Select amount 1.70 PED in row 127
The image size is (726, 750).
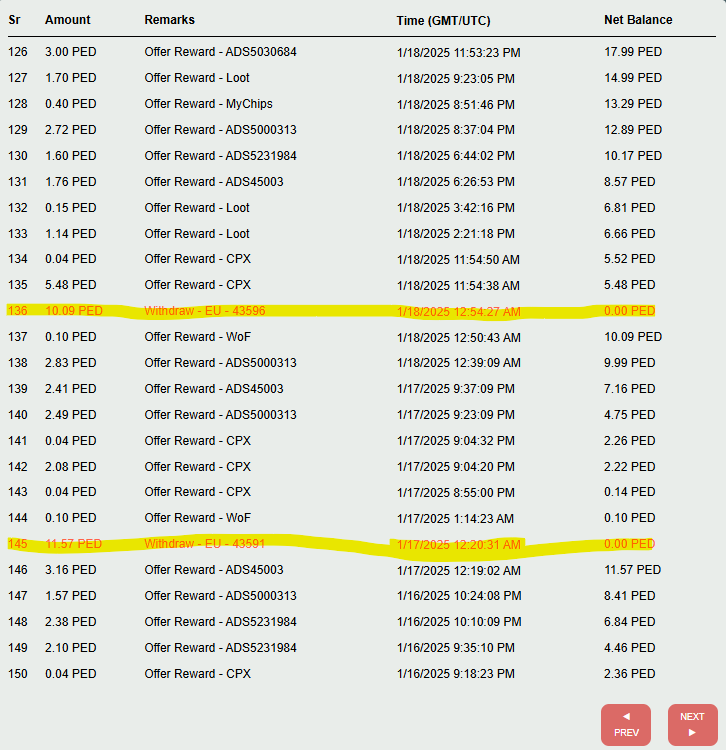(x=71, y=78)
